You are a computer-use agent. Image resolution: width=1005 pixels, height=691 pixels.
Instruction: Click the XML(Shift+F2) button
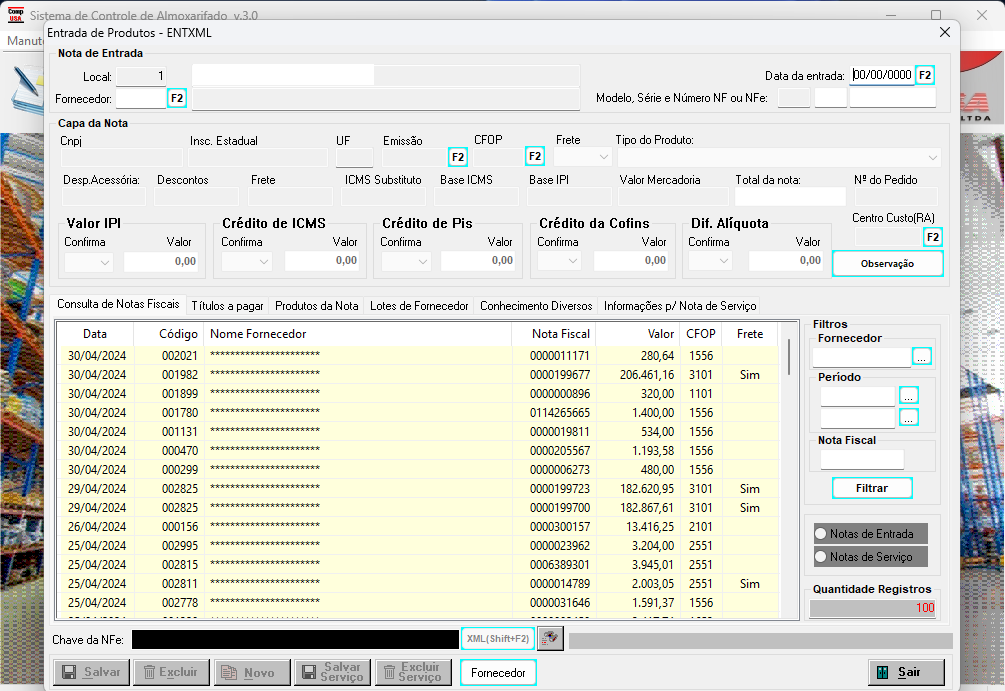498,638
